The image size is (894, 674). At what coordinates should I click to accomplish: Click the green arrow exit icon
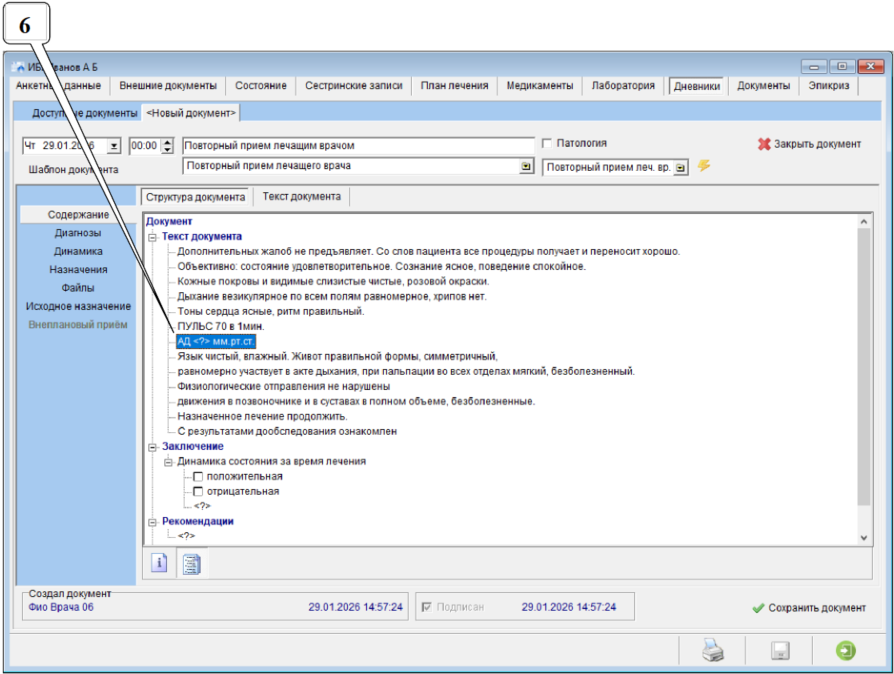point(846,651)
